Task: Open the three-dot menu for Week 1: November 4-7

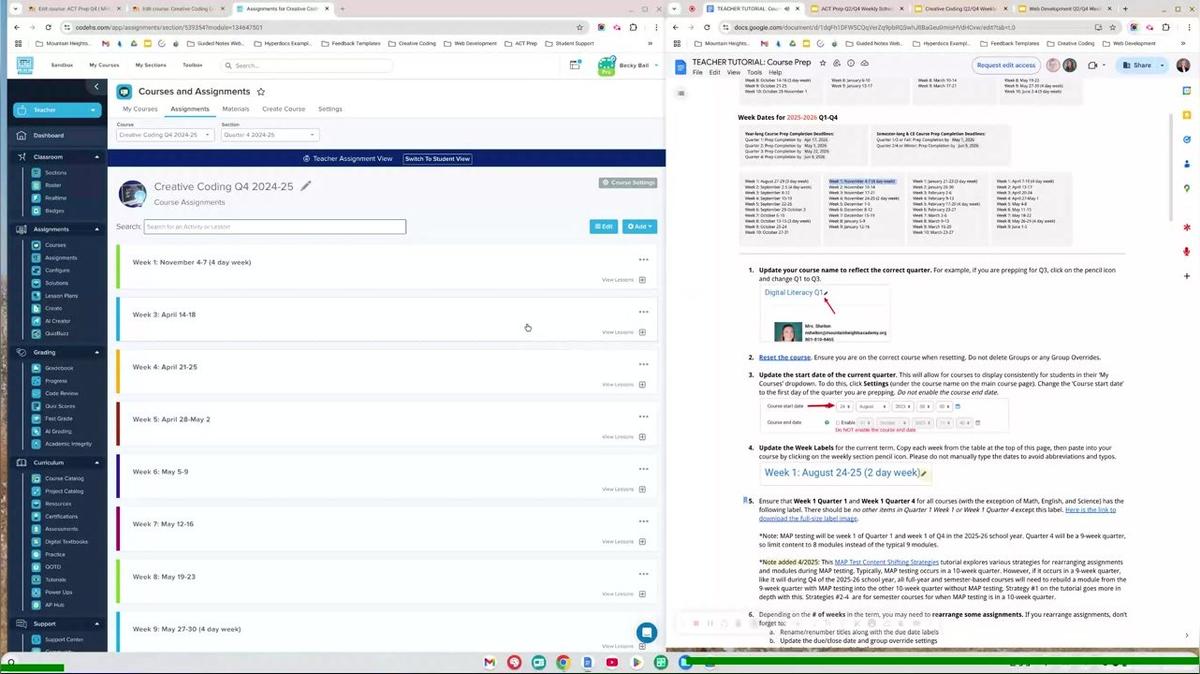Action: [643, 259]
